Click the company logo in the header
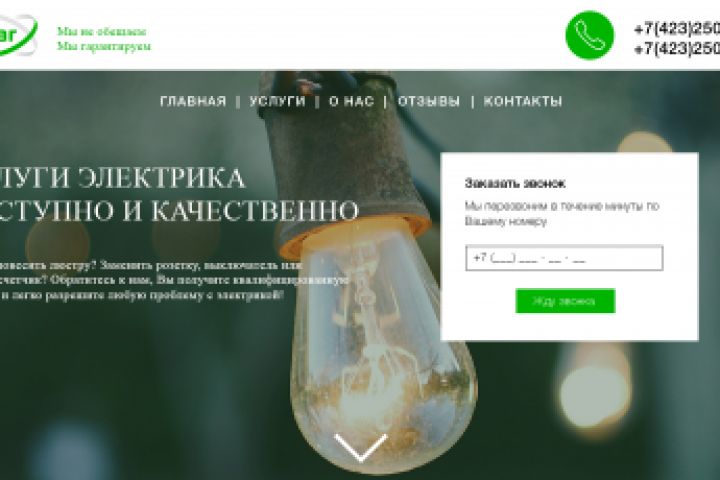Viewport: 720px width, 480px height. (x=17, y=35)
